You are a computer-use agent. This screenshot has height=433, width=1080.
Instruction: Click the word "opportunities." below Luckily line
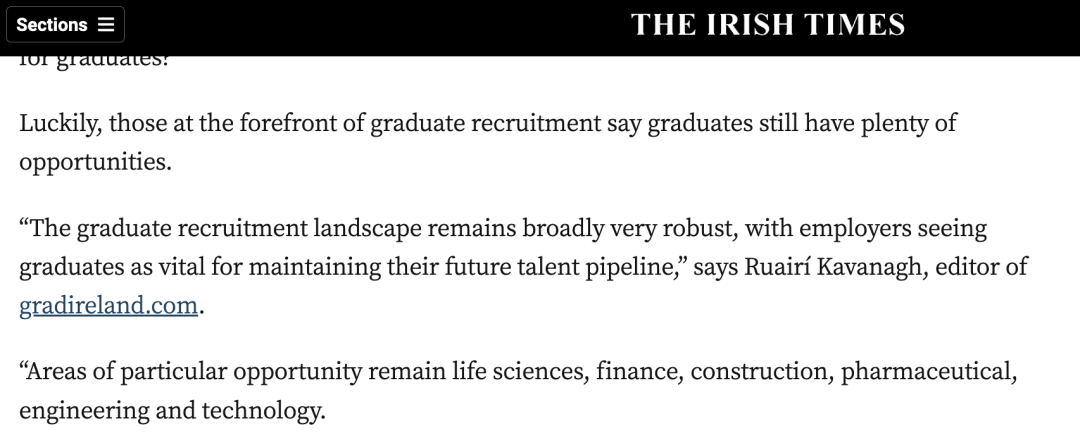point(95,162)
